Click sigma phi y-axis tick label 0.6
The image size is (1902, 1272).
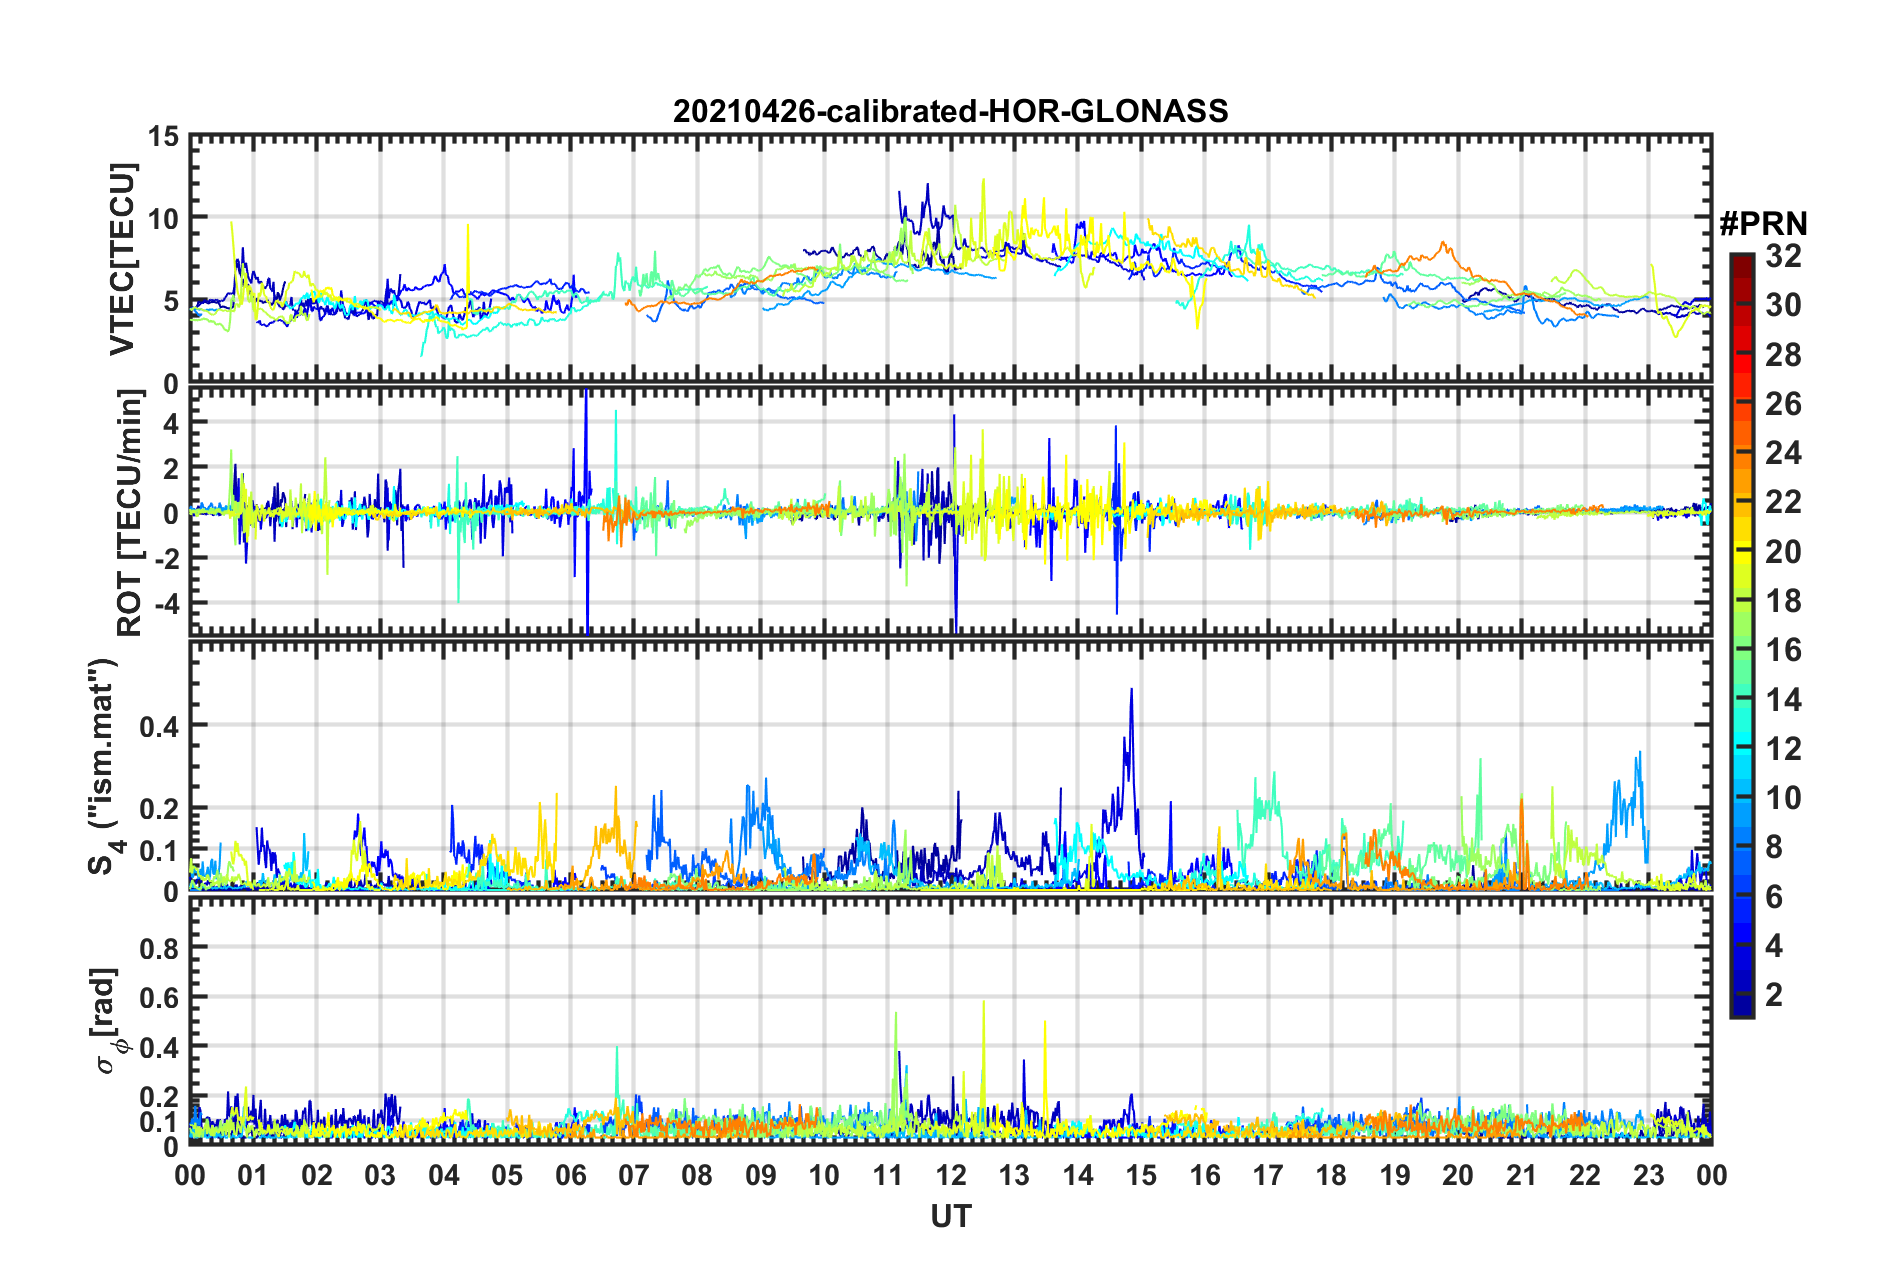click(x=159, y=997)
